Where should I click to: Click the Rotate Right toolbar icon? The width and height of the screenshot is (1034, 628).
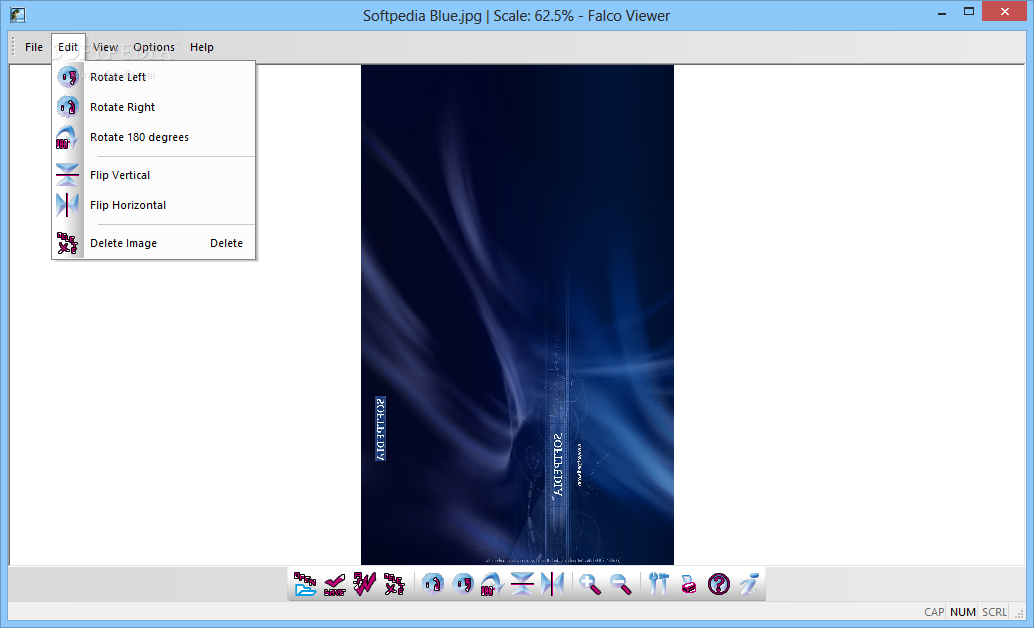[433, 584]
